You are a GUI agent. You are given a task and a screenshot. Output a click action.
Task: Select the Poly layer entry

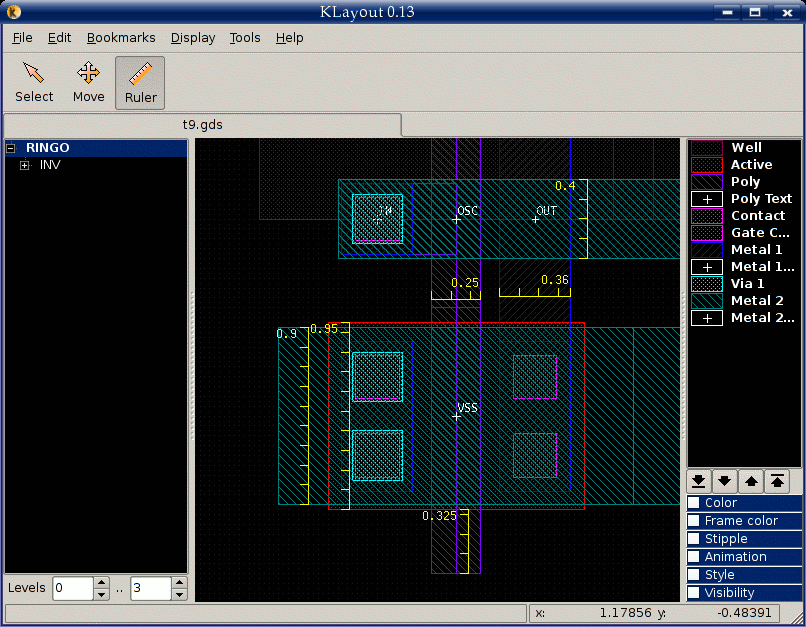(745, 182)
